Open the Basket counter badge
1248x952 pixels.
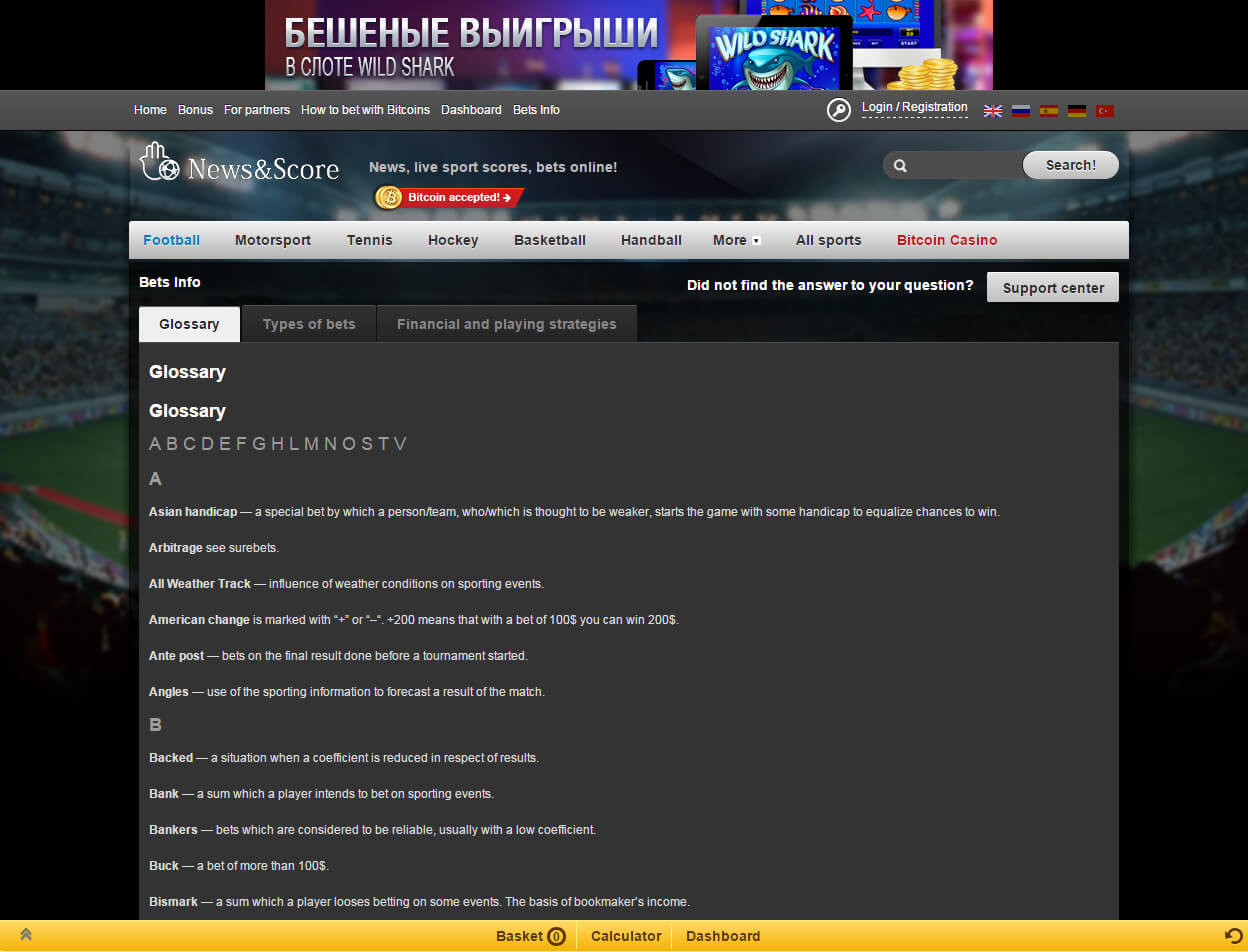[x=557, y=936]
